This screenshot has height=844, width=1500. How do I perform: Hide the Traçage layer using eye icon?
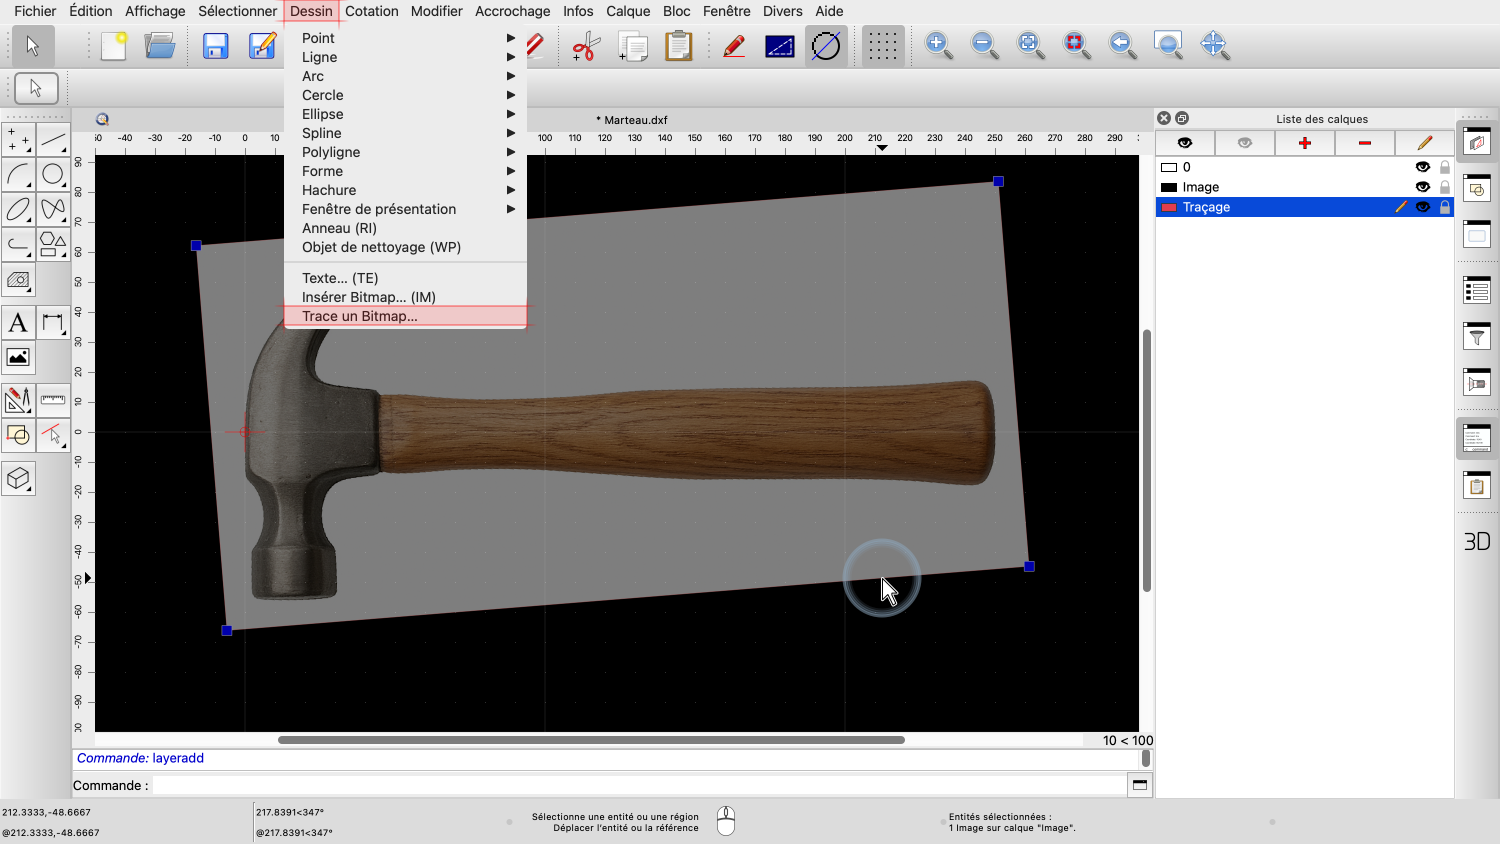click(1422, 207)
